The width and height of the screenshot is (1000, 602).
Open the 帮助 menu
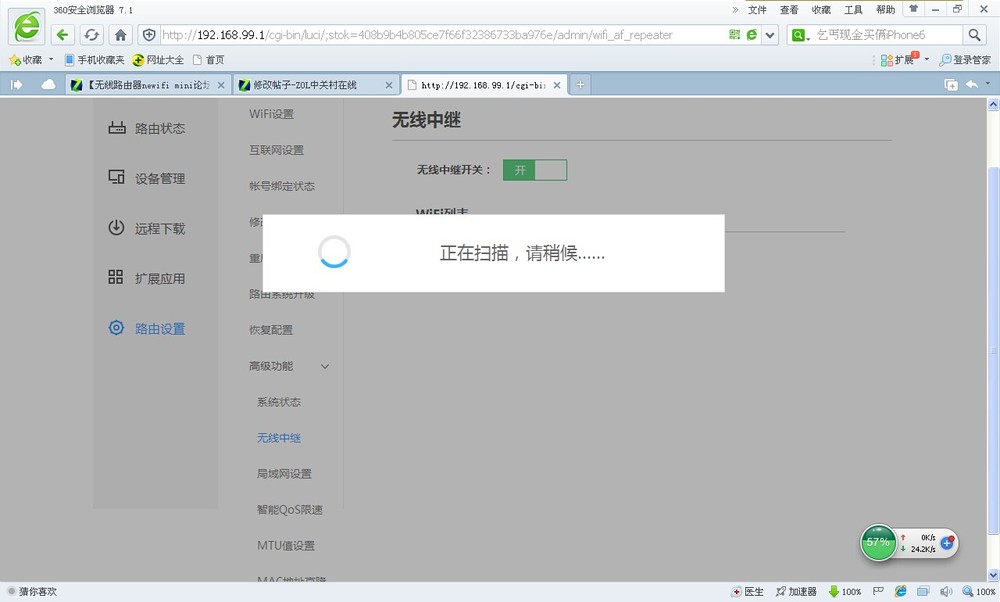tap(885, 10)
